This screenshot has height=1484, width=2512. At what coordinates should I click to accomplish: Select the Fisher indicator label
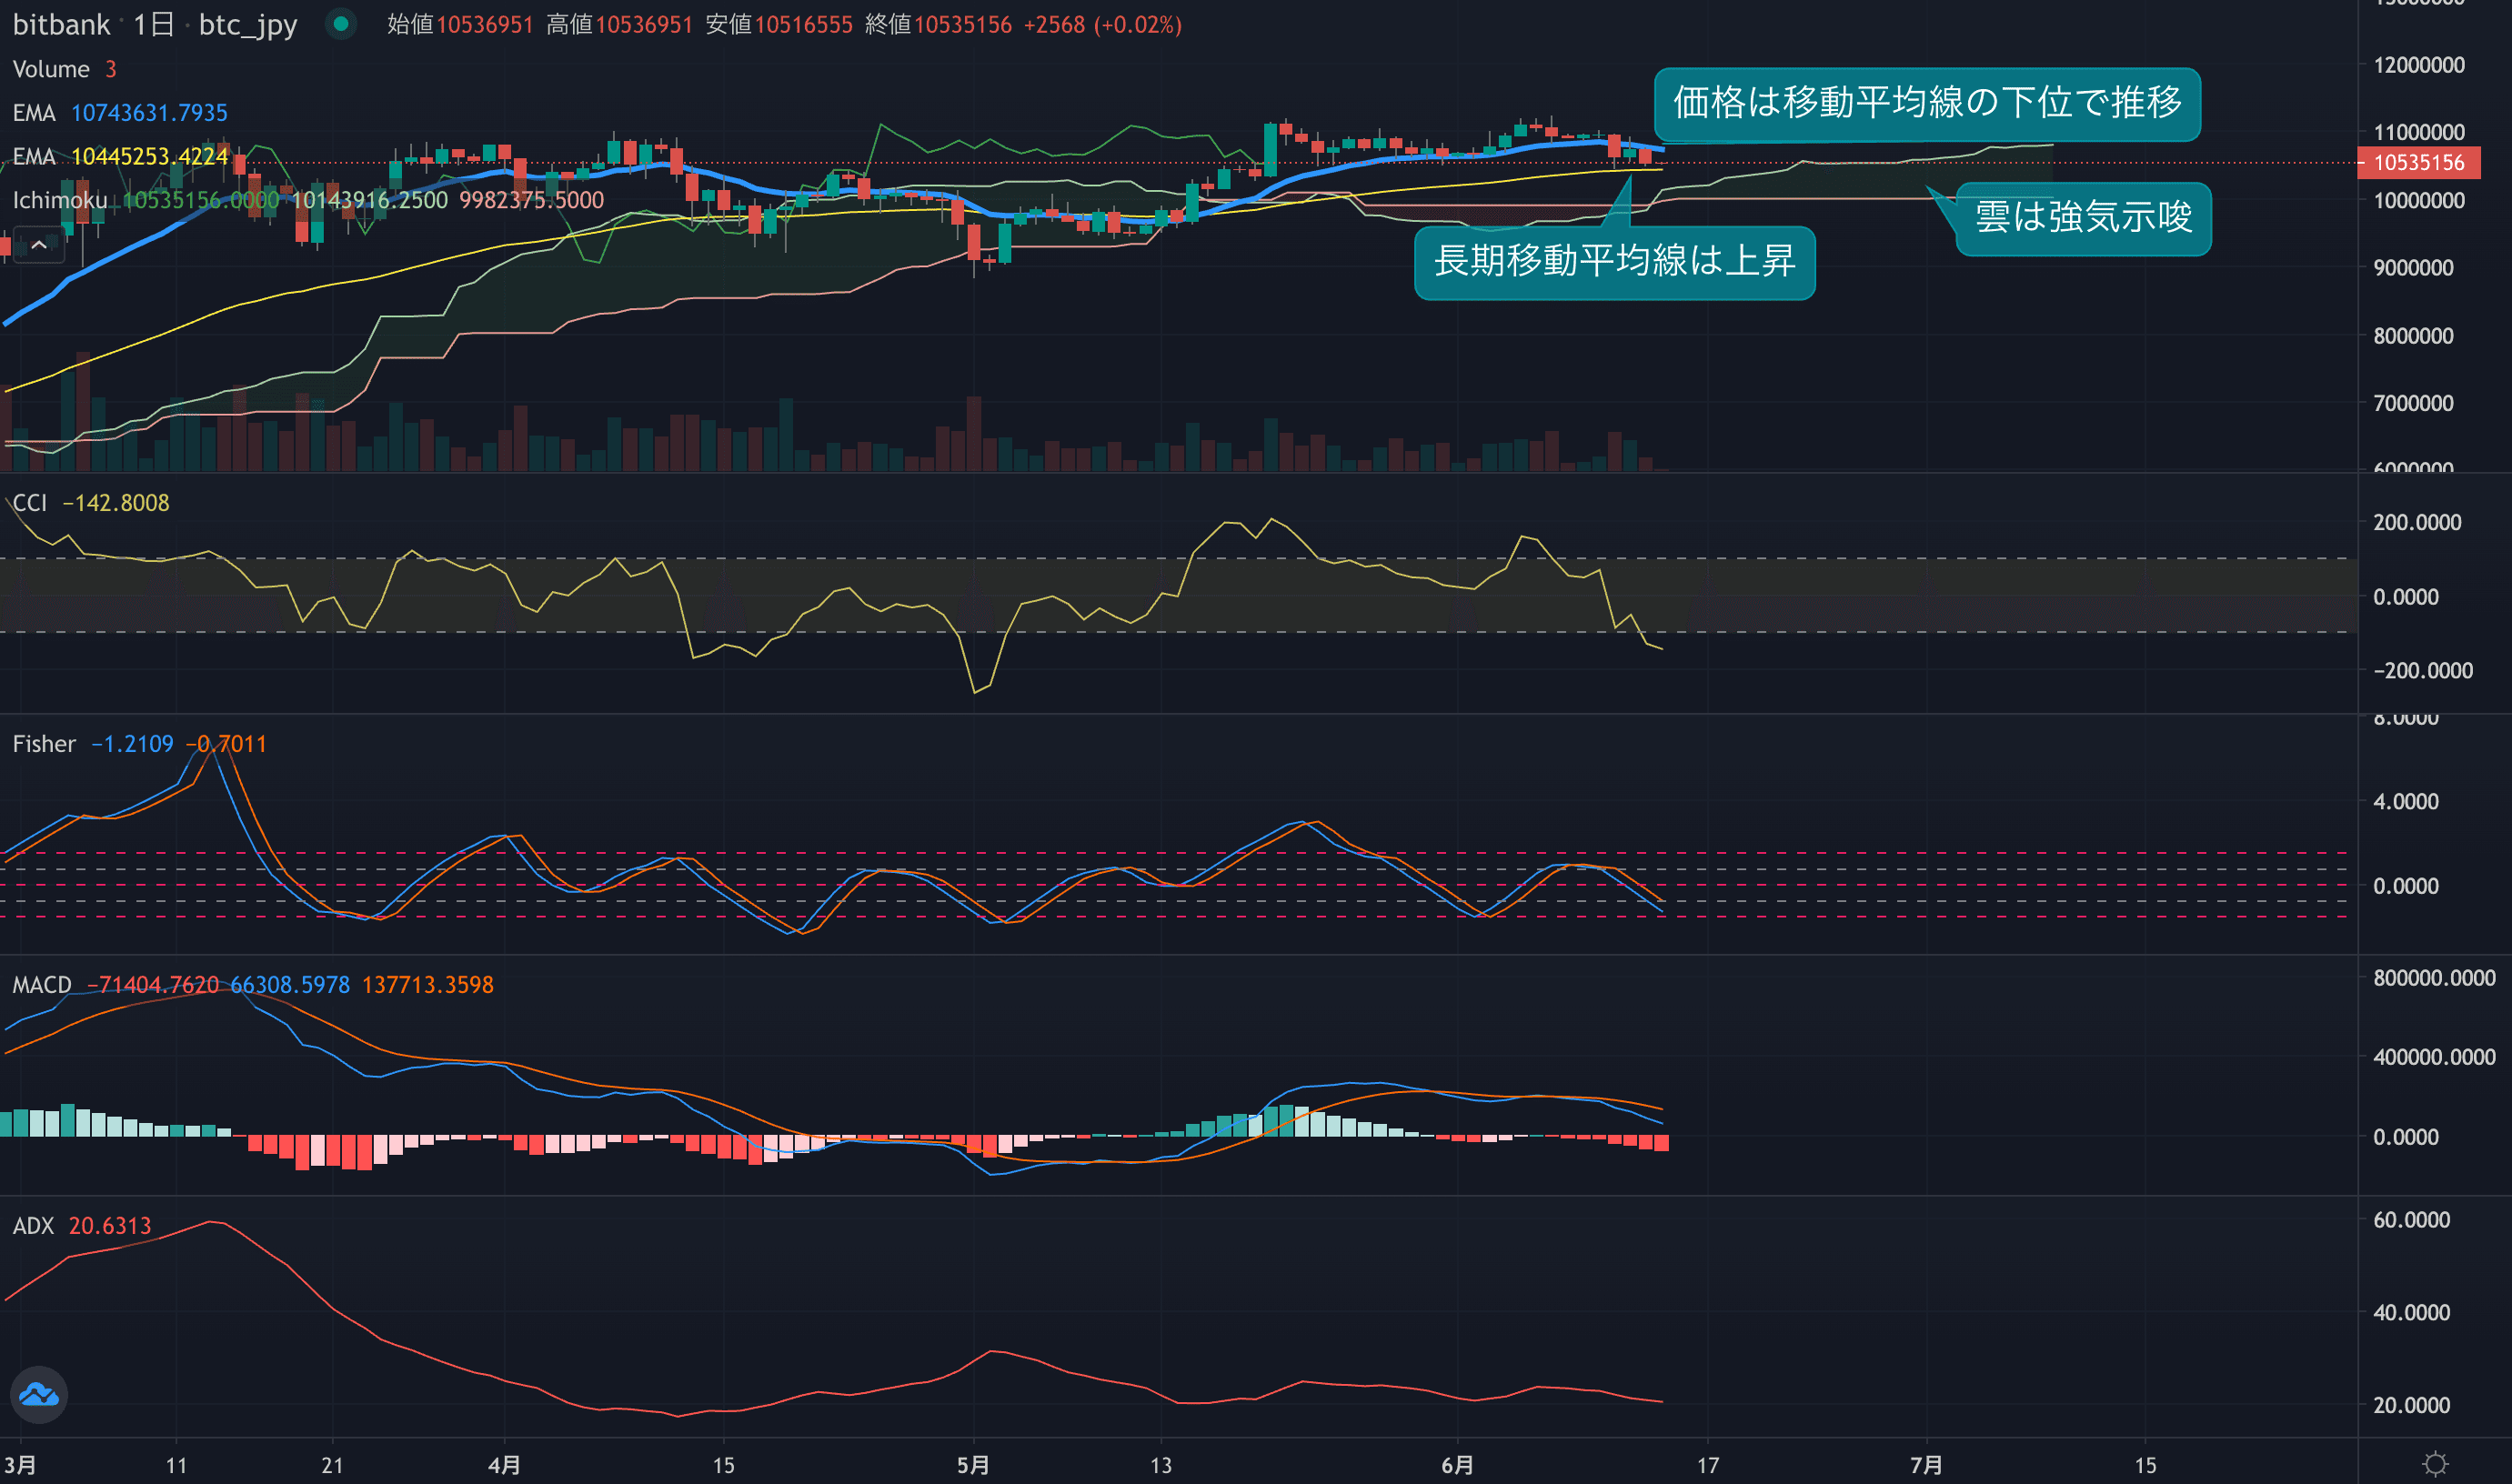pos(43,744)
